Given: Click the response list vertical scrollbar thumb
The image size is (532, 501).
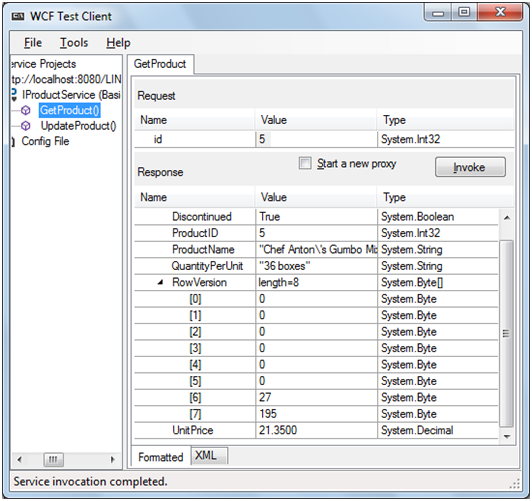Looking at the screenshot, I should (x=507, y=333).
